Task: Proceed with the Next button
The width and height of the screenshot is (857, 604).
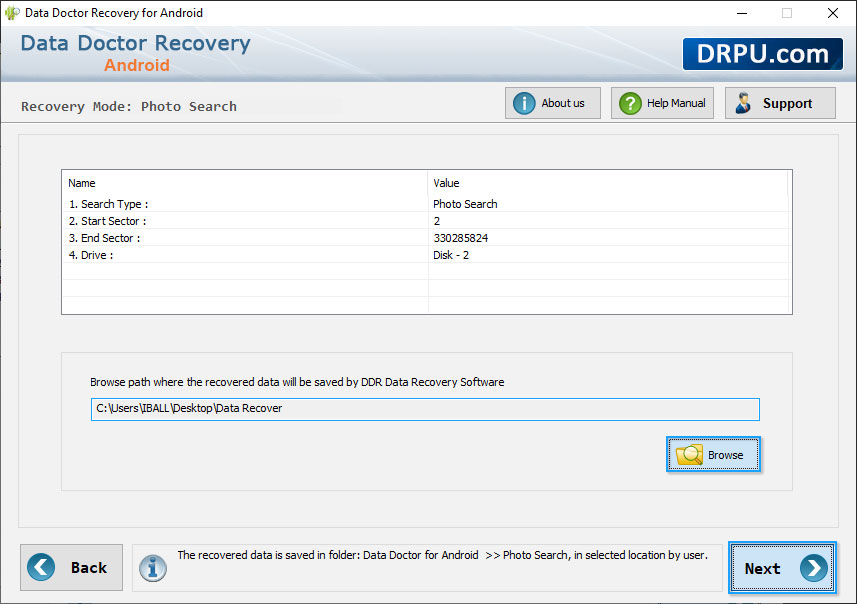Action: tap(782, 568)
